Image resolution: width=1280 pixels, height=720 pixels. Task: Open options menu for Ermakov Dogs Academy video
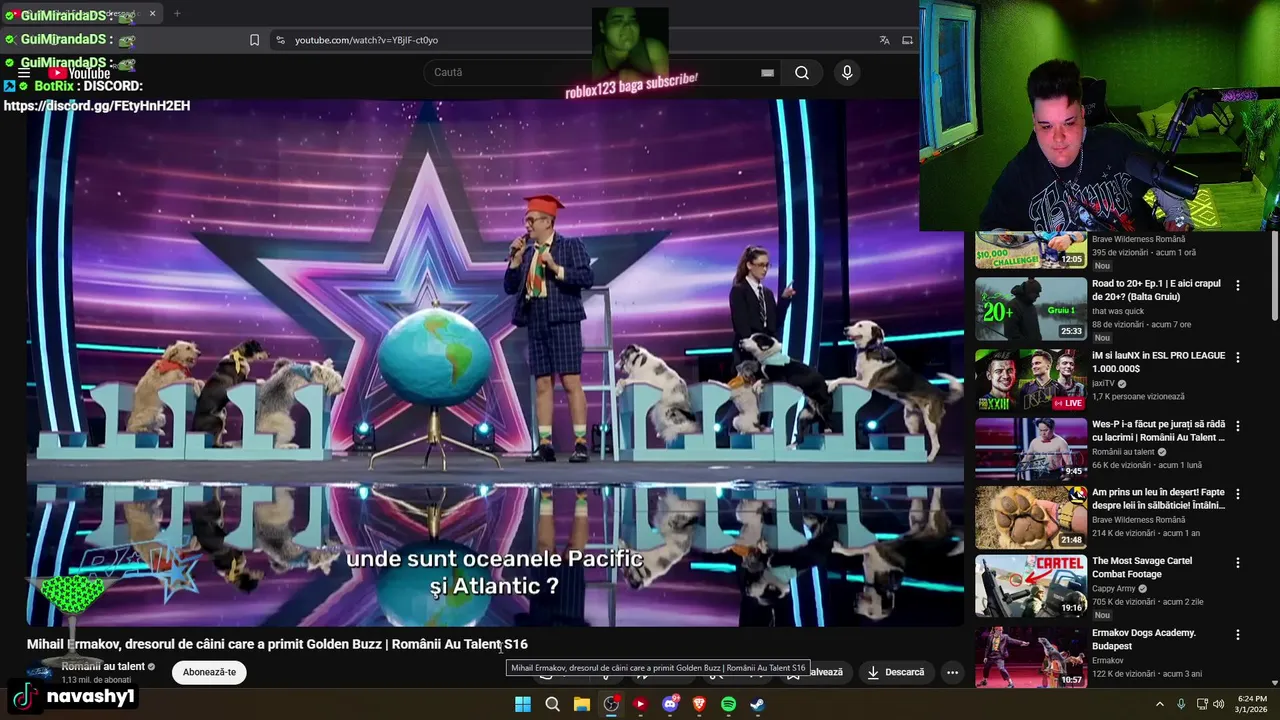(1237, 635)
